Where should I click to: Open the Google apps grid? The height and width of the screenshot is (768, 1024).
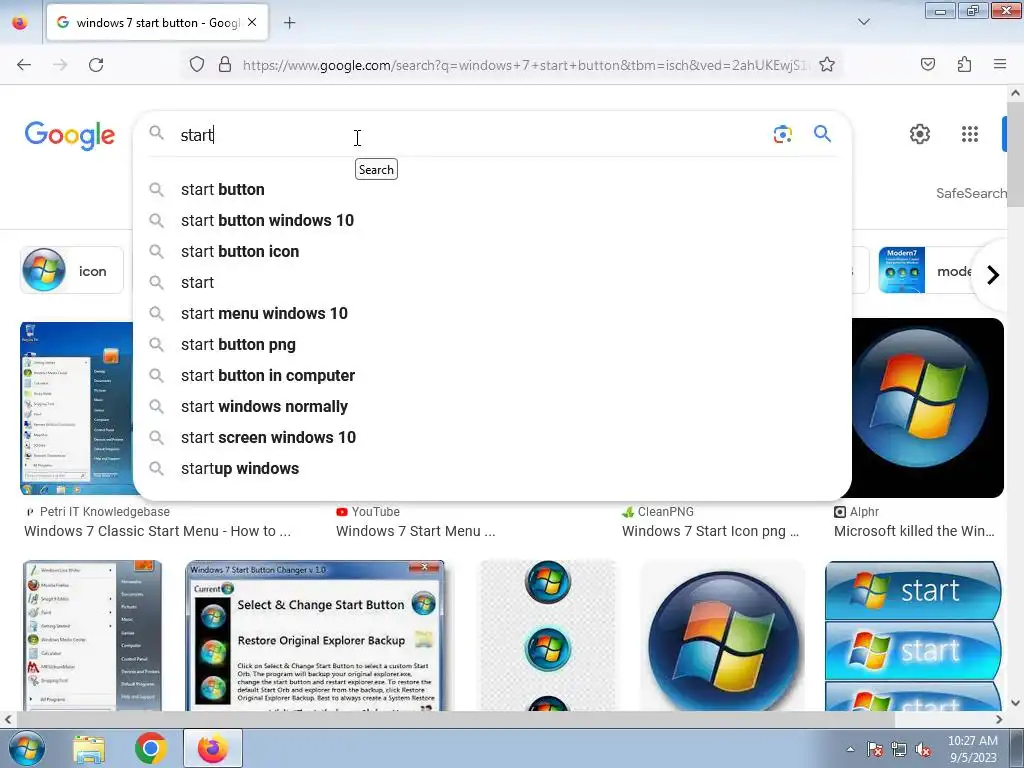[970, 134]
